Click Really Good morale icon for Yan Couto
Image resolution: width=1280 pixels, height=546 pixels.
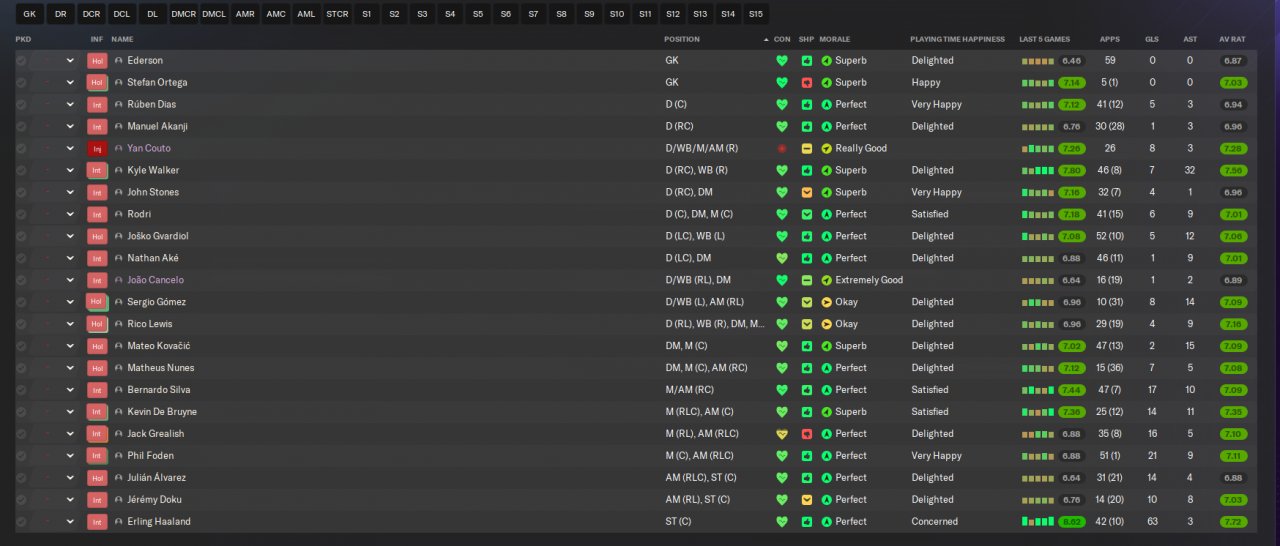coord(827,148)
